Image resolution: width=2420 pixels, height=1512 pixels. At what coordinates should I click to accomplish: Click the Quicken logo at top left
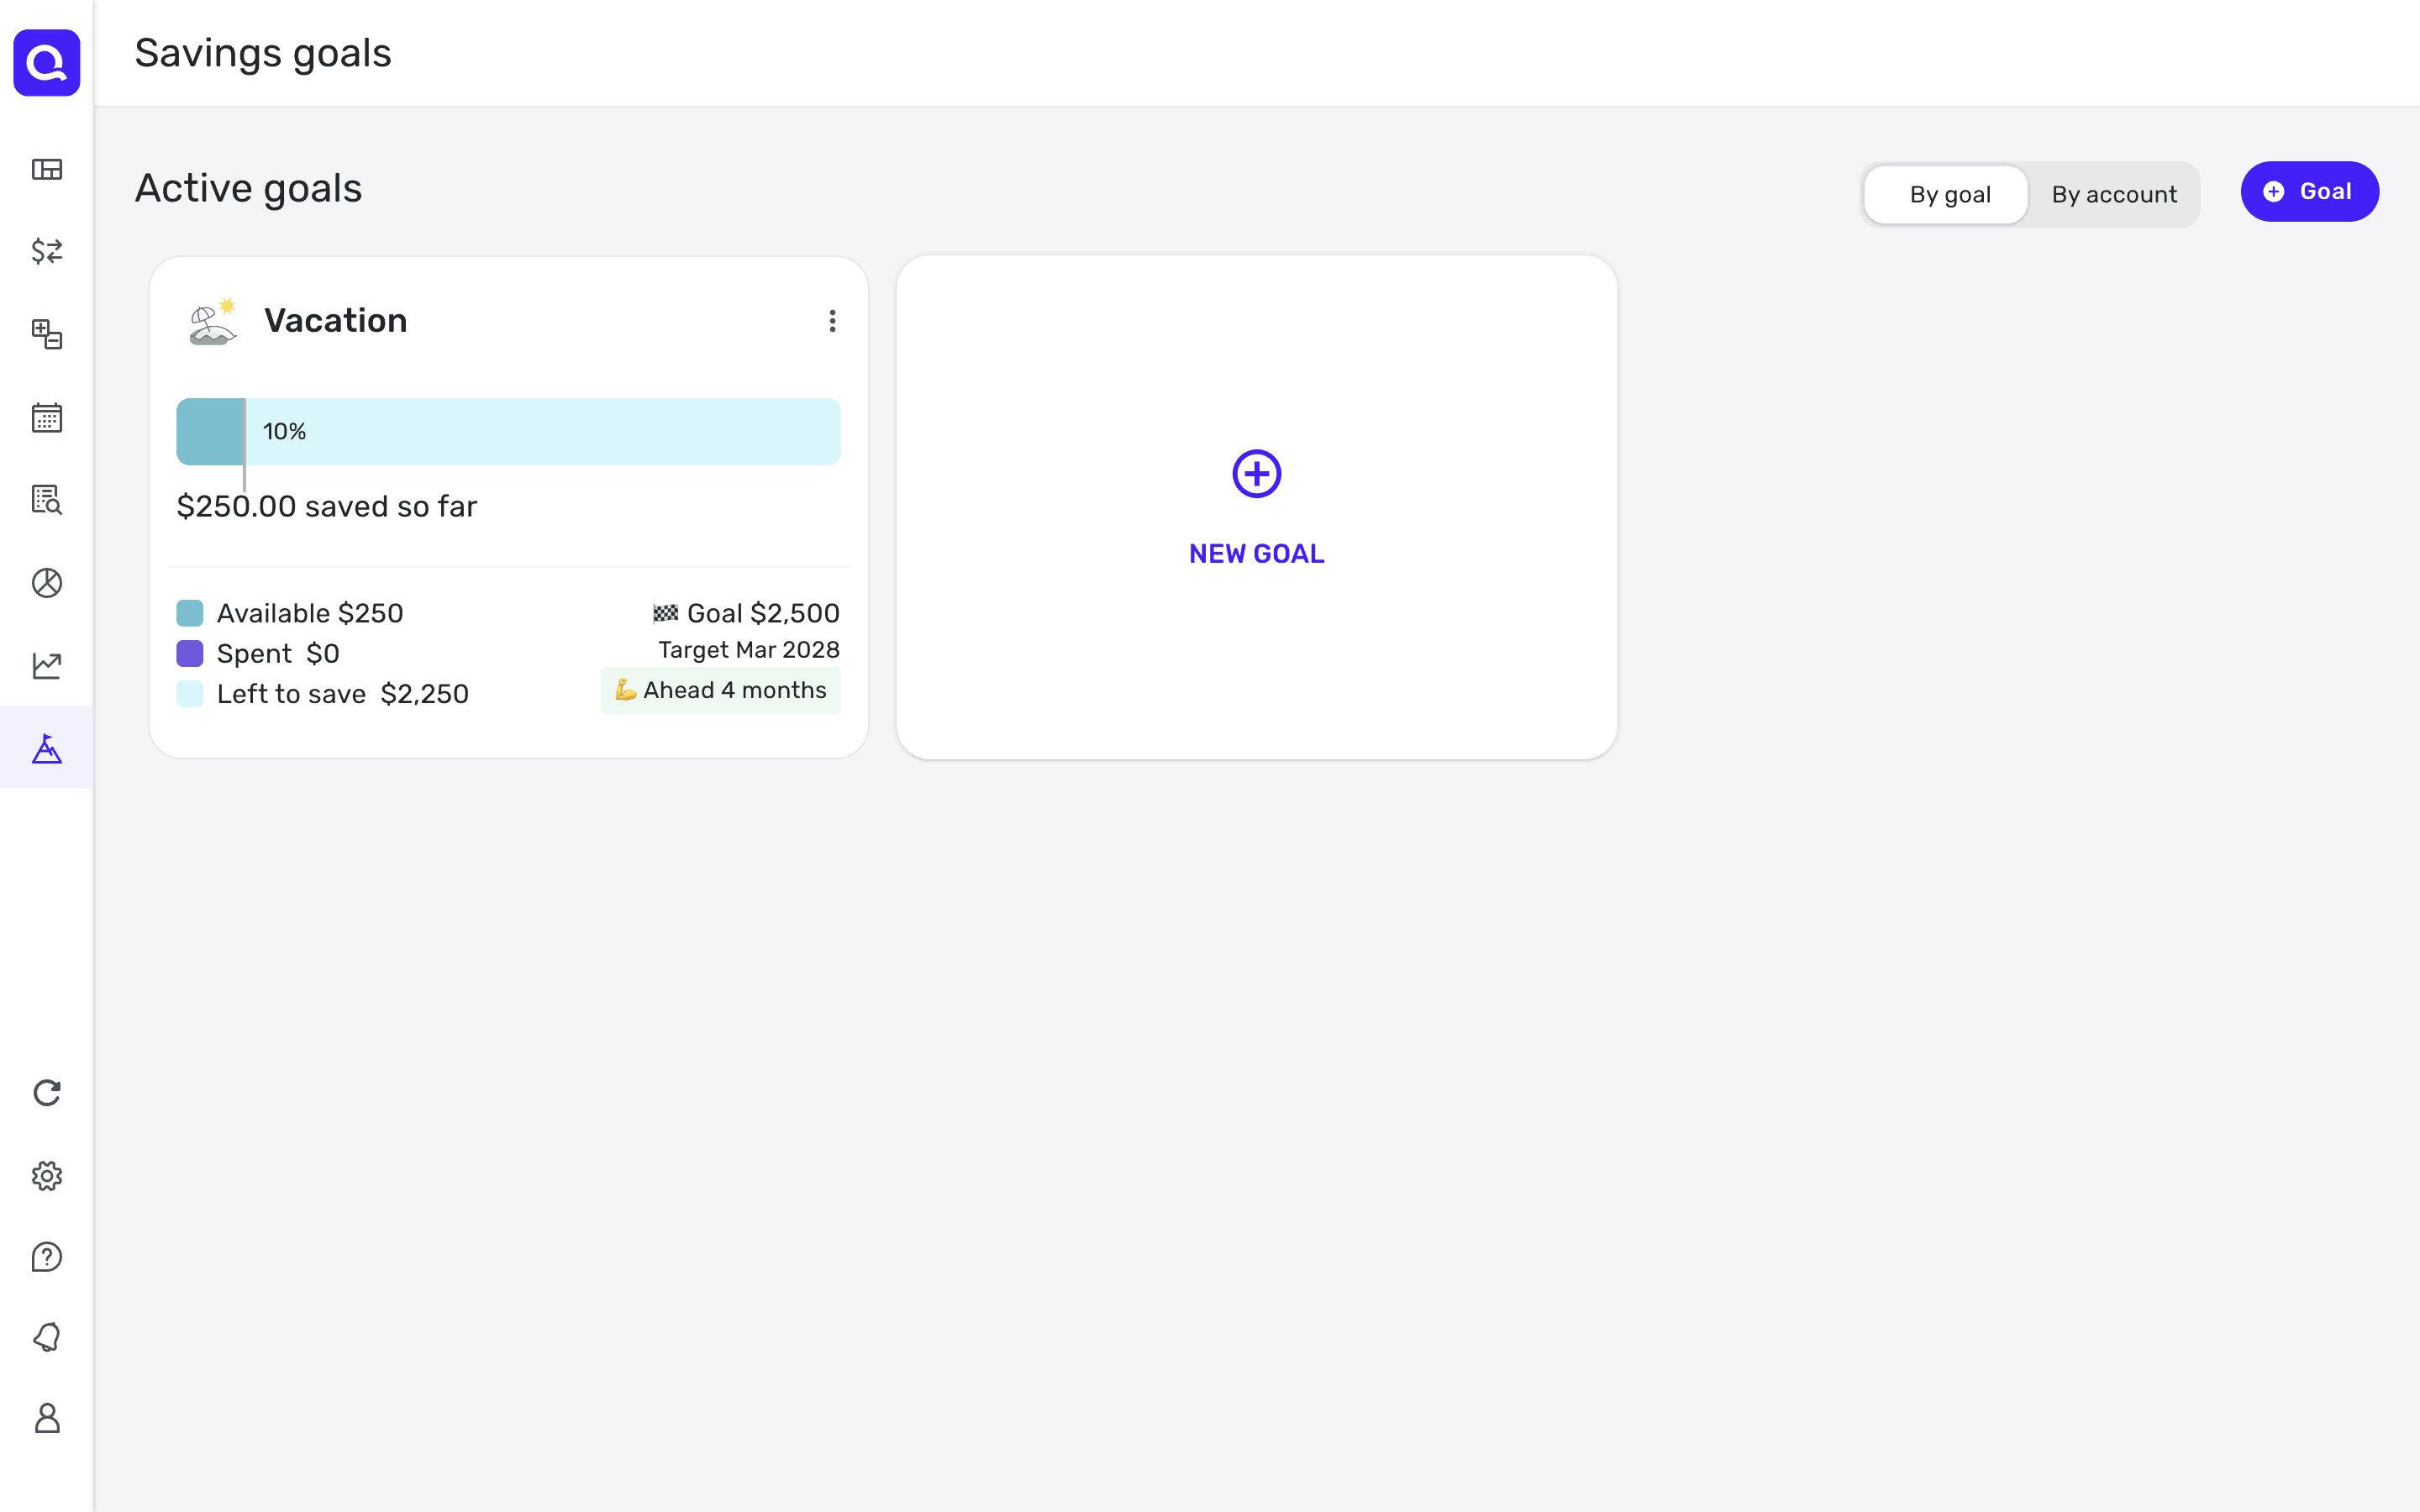coord(47,63)
